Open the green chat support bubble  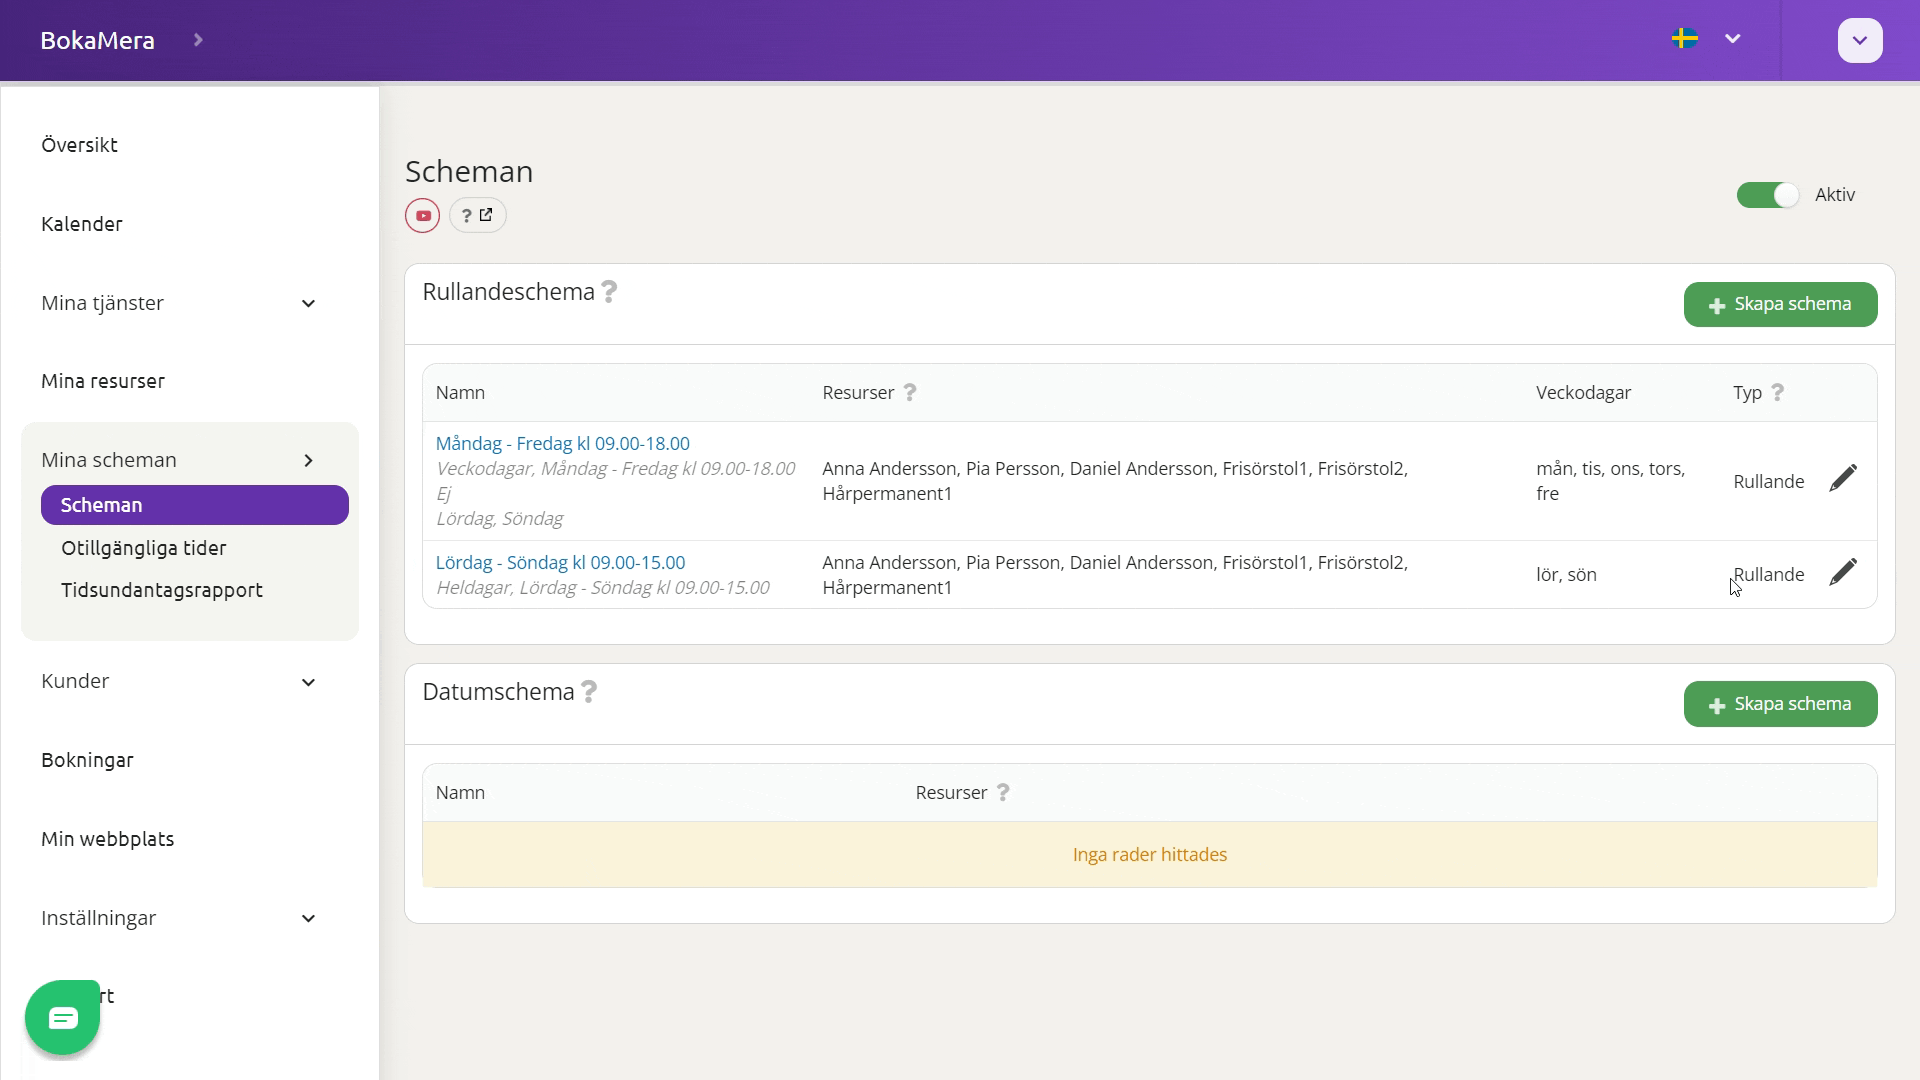(62, 1018)
